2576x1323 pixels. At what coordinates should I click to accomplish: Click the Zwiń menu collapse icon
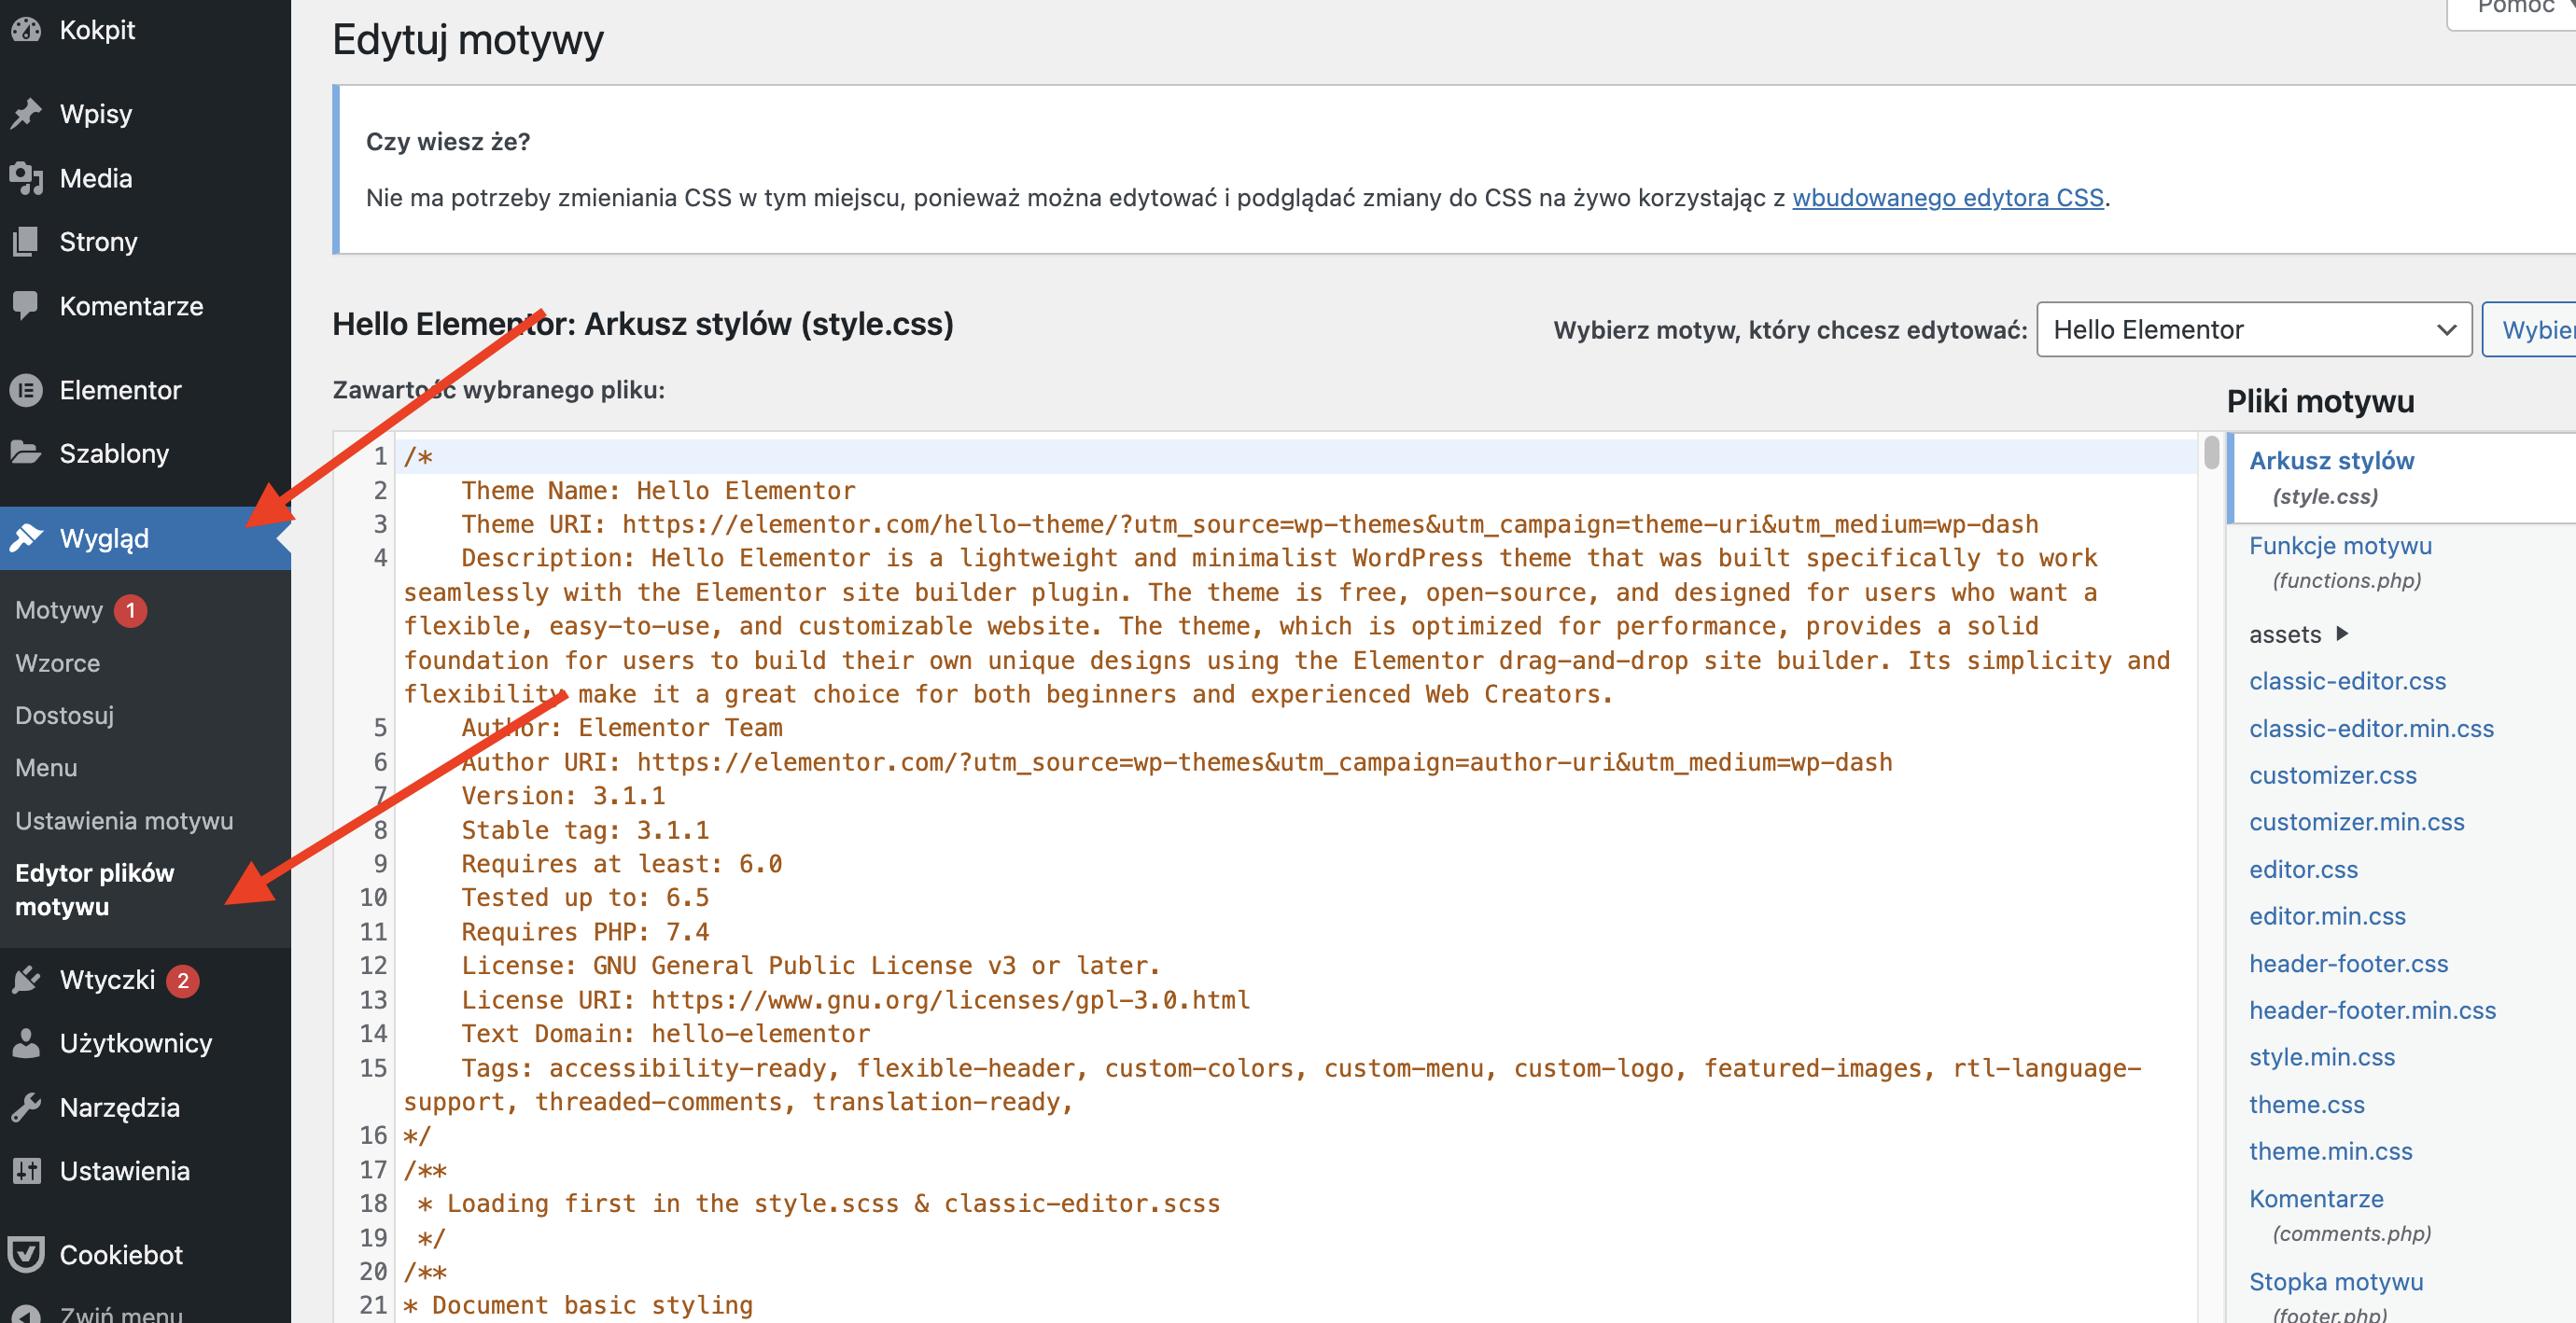26,1314
